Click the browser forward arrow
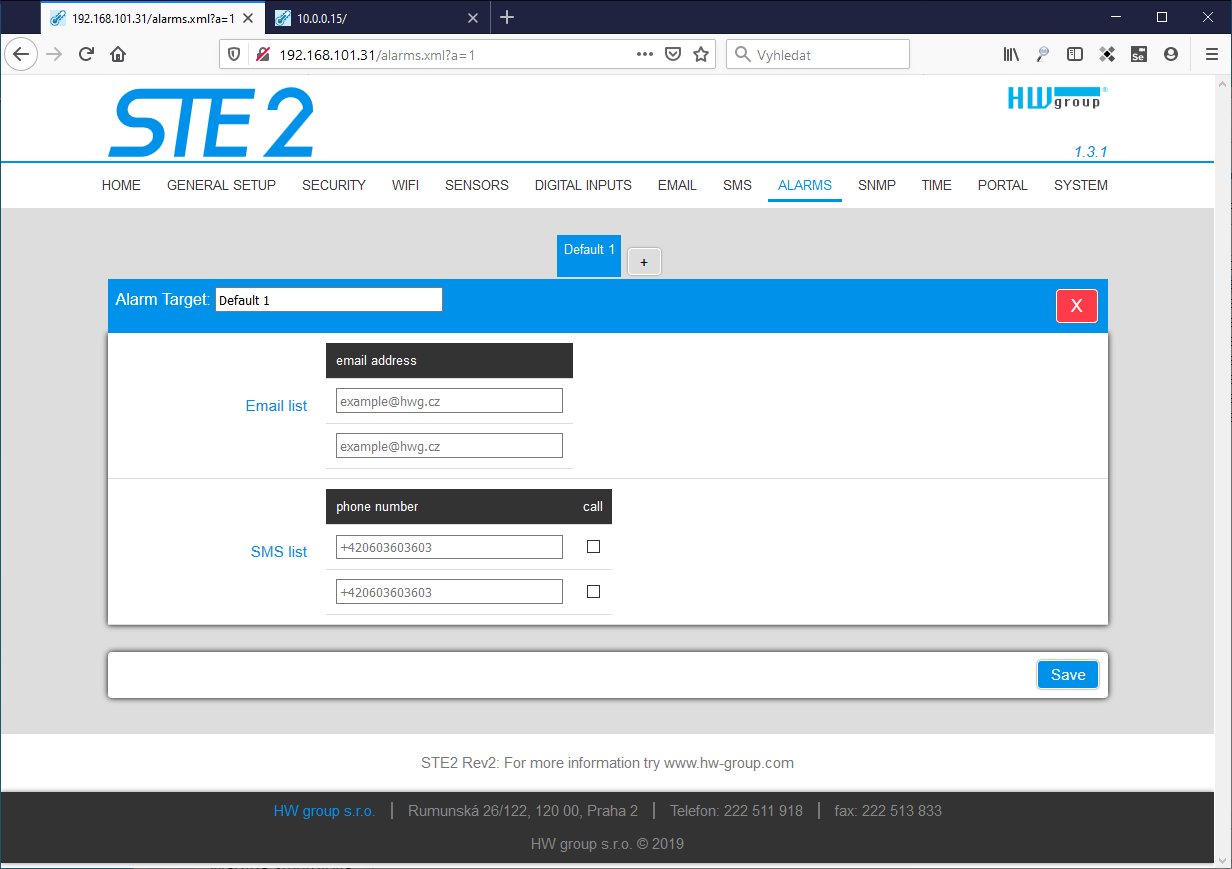This screenshot has height=869, width=1232. coord(54,54)
